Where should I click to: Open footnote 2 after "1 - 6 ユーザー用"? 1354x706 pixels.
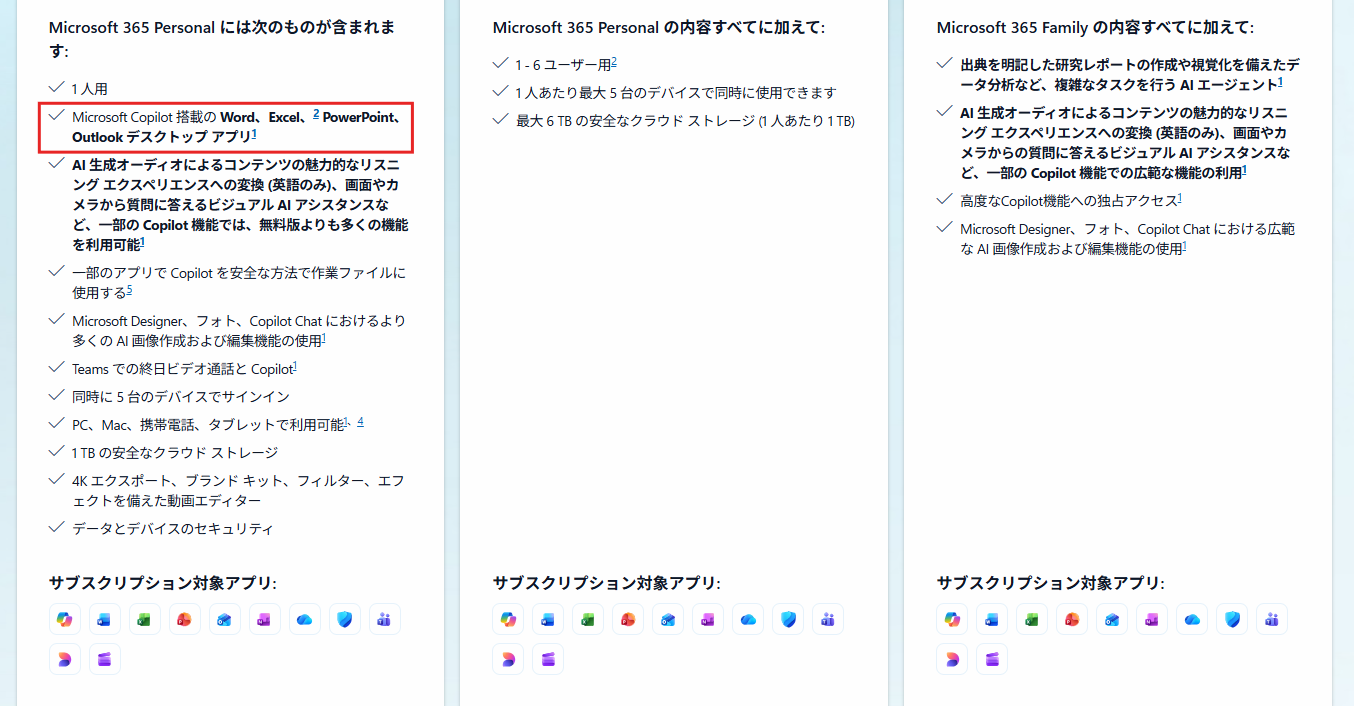point(614,62)
